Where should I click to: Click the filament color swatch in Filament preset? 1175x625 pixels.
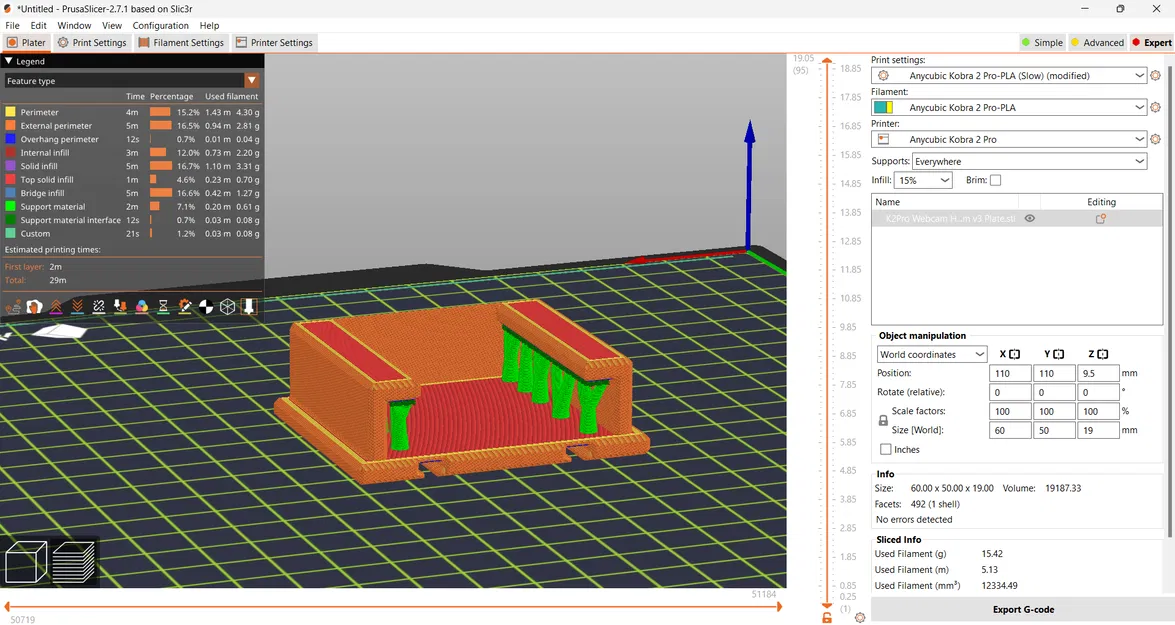pyautogui.click(x=883, y=107)
